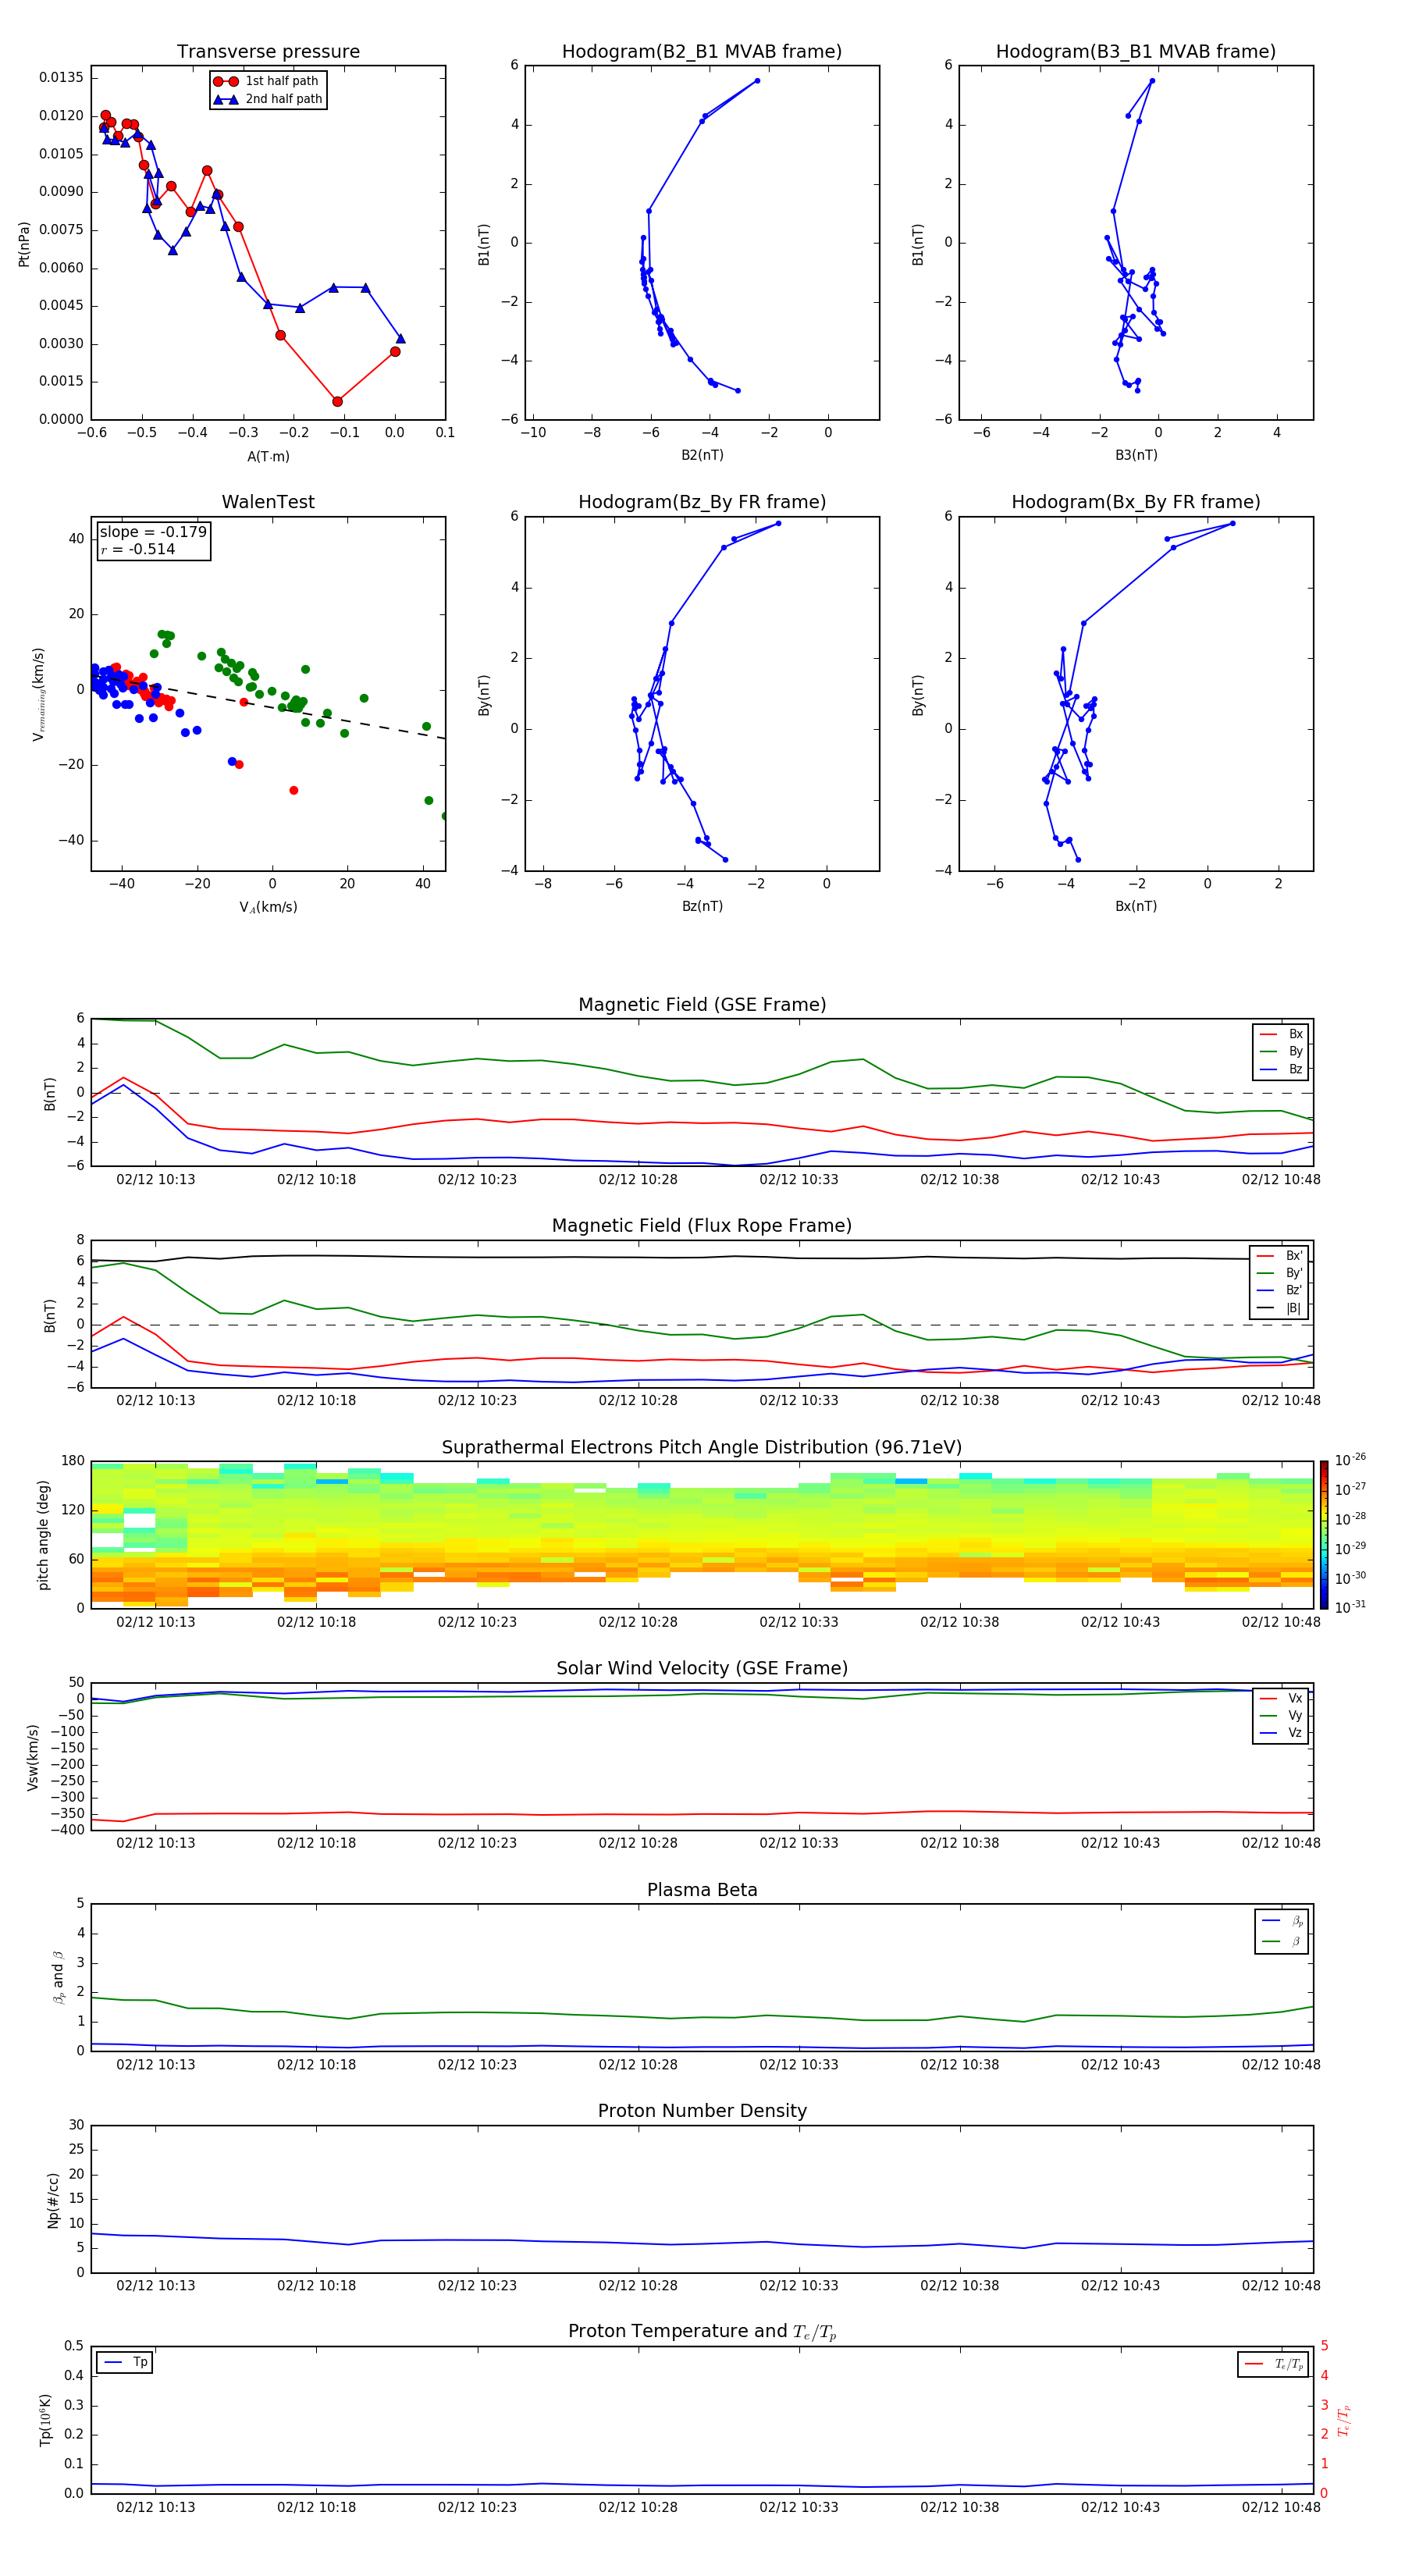
Task: Click '02/12 10:28' tick under Plasma Beta plot
Action: pyautogui.click(x=638, y=2064)
